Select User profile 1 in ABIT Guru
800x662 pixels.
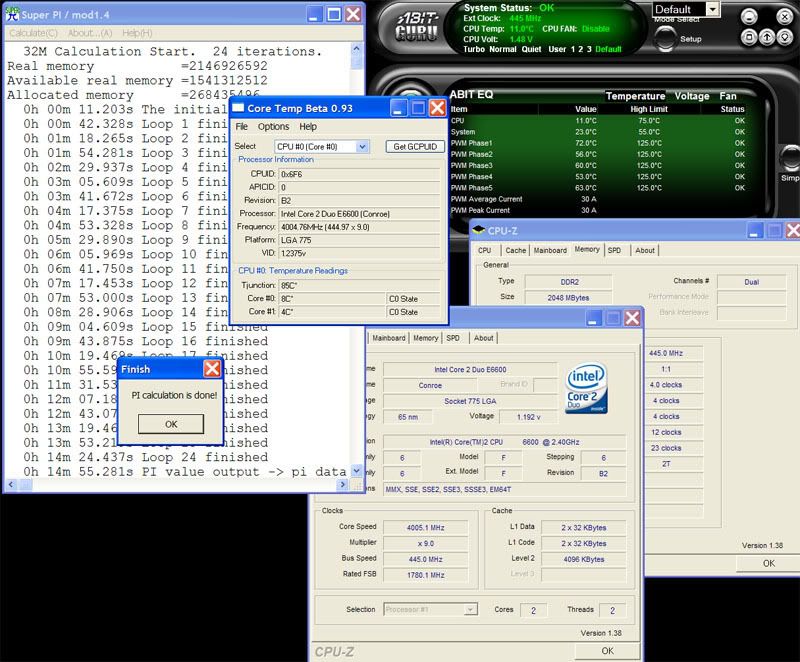click(573, 49)
